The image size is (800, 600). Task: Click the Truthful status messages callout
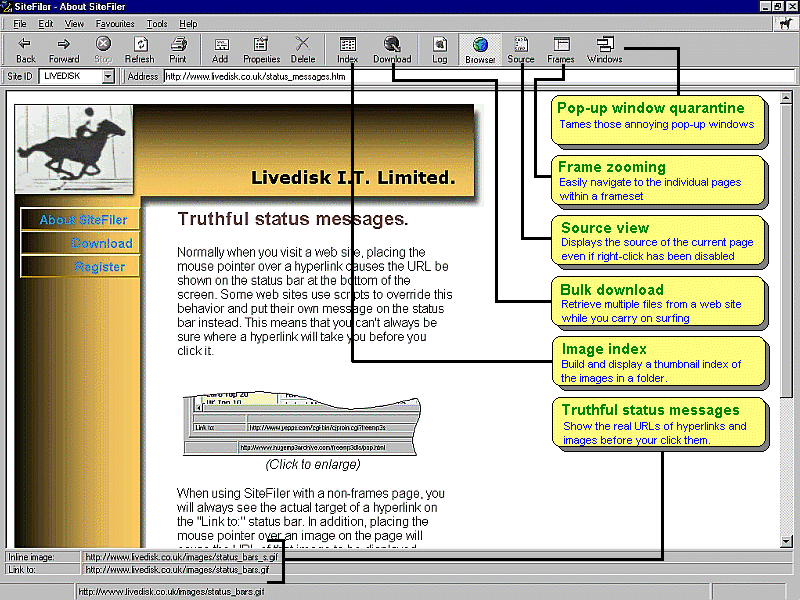click(659, 423)
